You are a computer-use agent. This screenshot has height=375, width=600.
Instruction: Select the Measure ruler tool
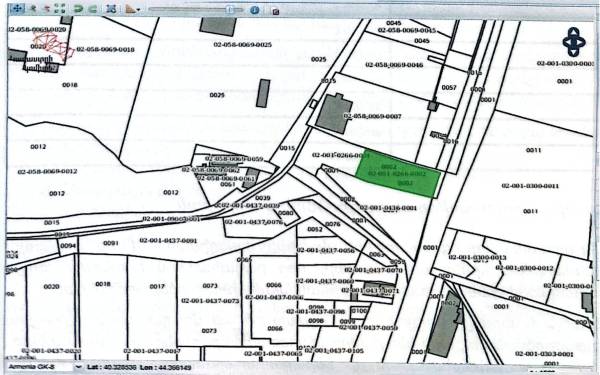pyautogui.click(x=131, y=9)
